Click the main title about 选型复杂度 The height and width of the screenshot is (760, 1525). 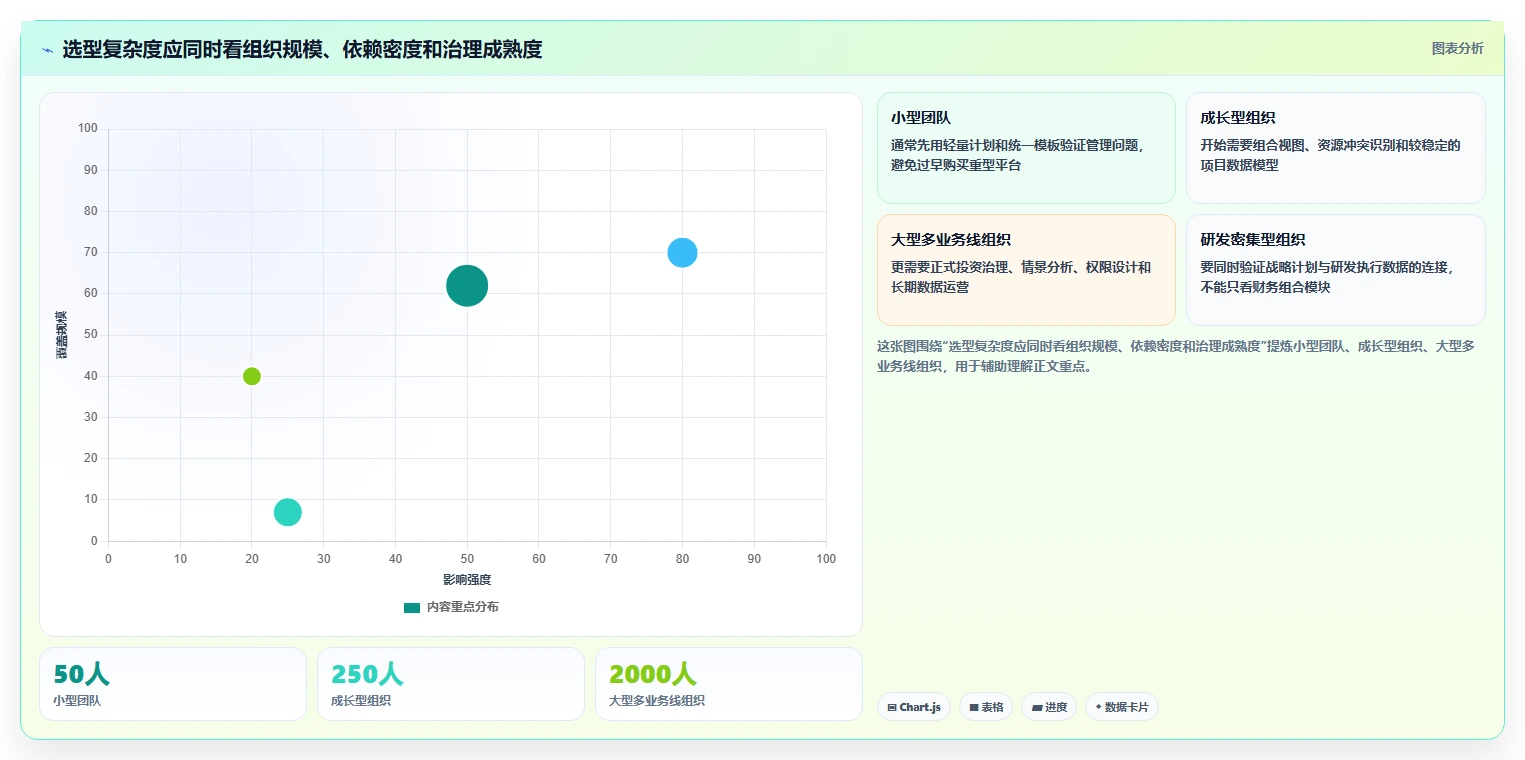point(302,49)
